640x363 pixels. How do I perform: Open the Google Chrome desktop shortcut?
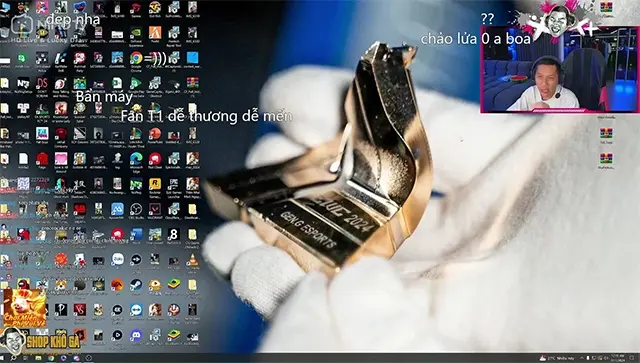pyautogui.click(x=136, y=58)
